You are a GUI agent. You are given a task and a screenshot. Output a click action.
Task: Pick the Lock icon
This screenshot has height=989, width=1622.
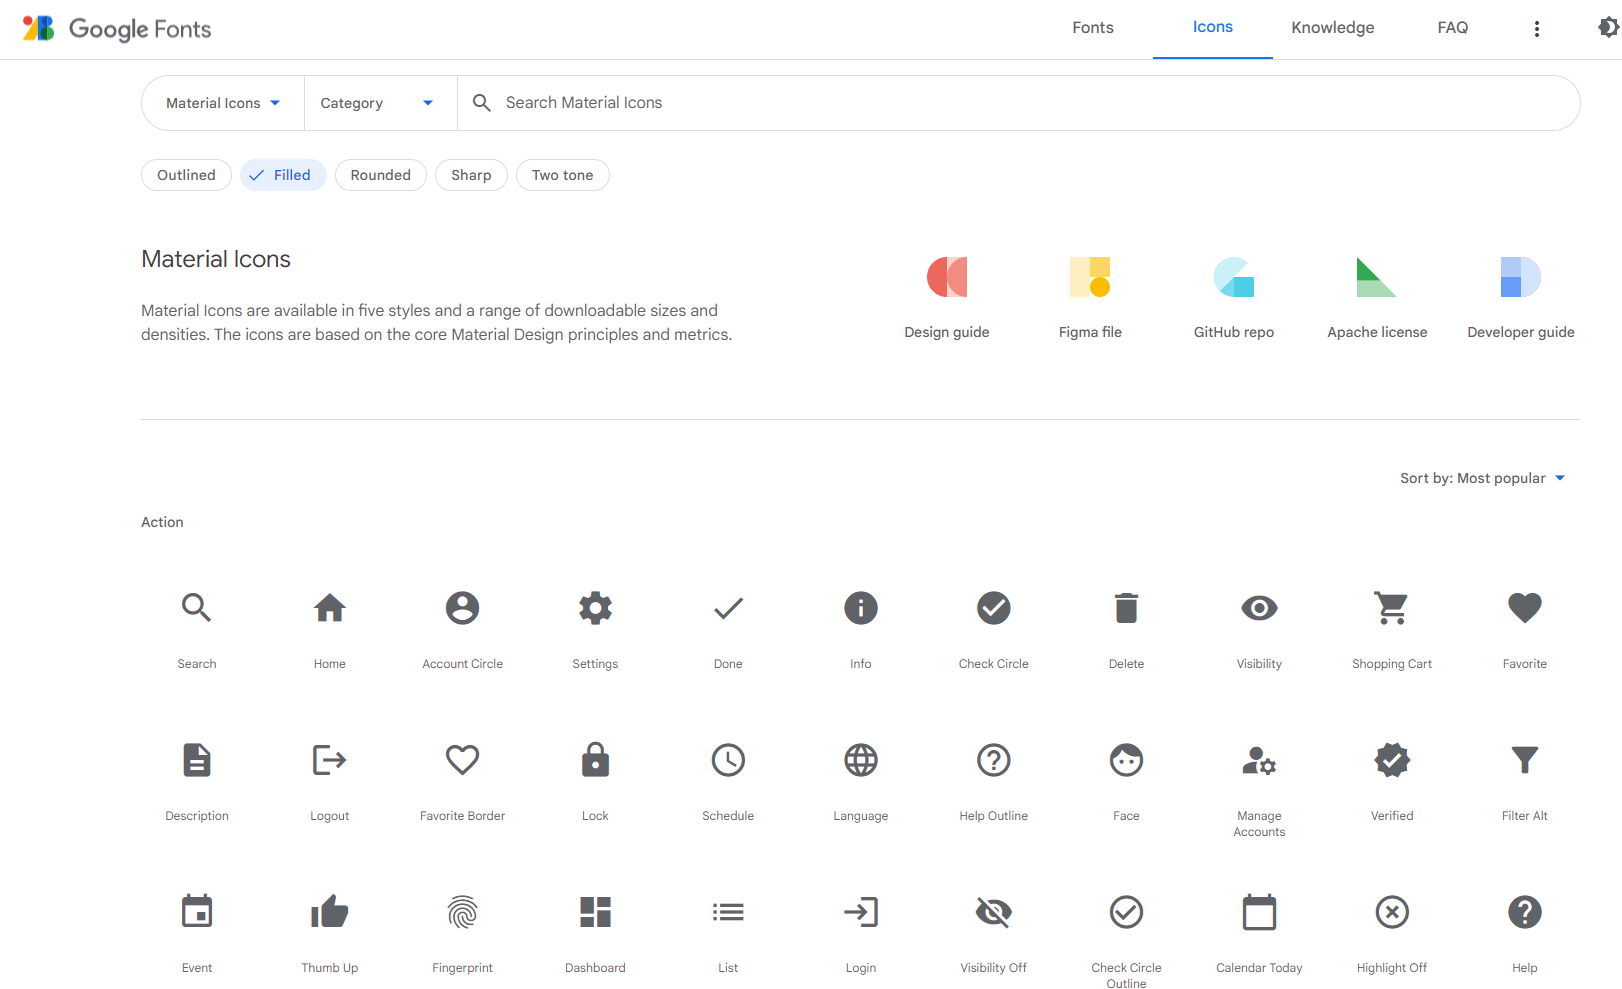click(x=596, y=760)
